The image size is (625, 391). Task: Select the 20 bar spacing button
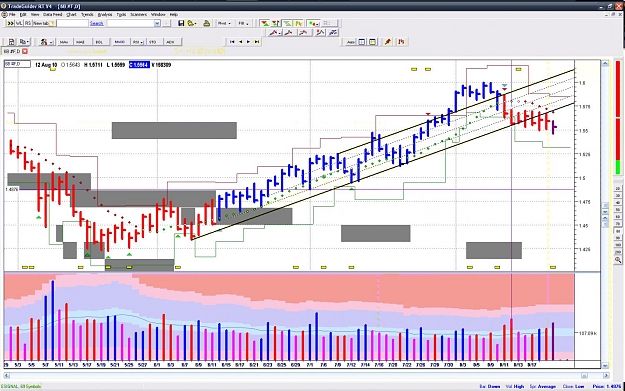[x=618, y=189]
